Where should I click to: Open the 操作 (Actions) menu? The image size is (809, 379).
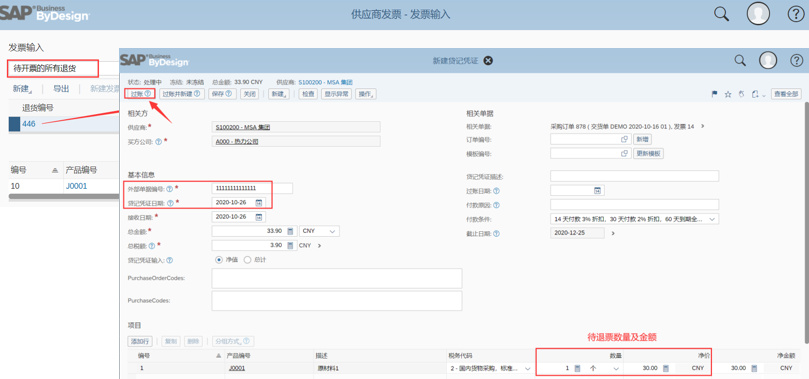pos(366,94)
